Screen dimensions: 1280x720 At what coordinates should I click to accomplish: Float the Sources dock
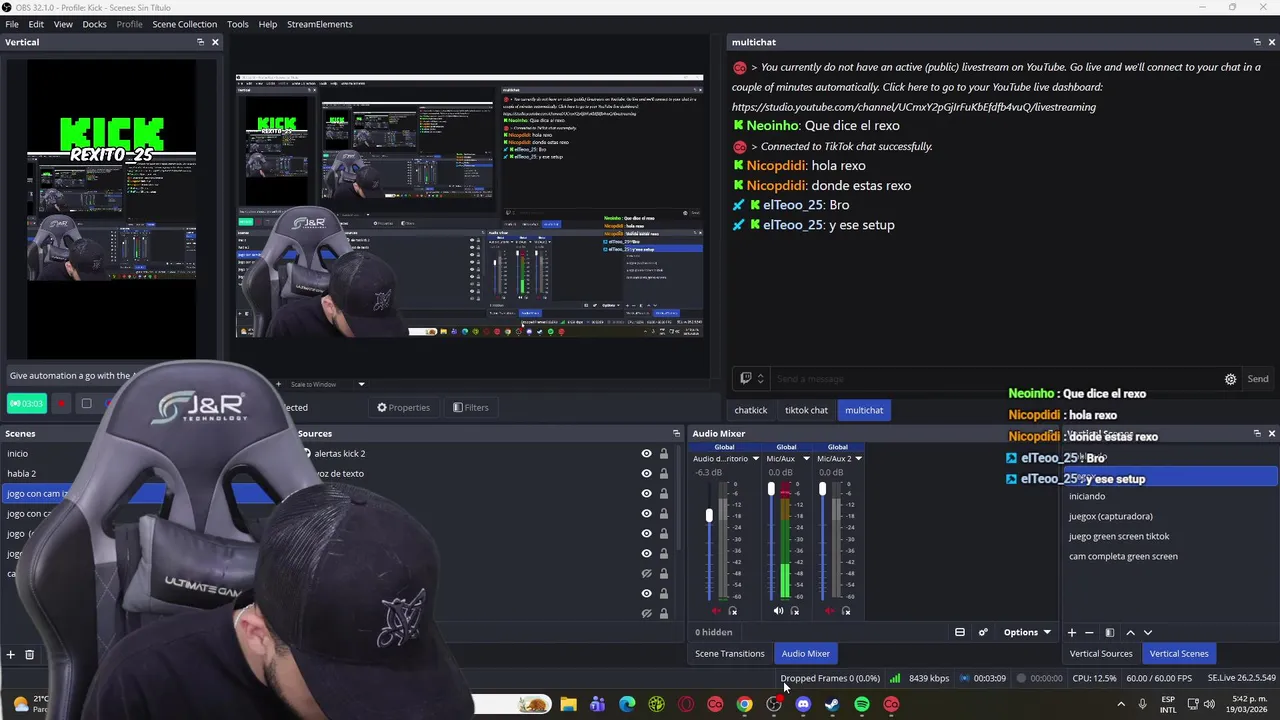[x=676, y=433]
